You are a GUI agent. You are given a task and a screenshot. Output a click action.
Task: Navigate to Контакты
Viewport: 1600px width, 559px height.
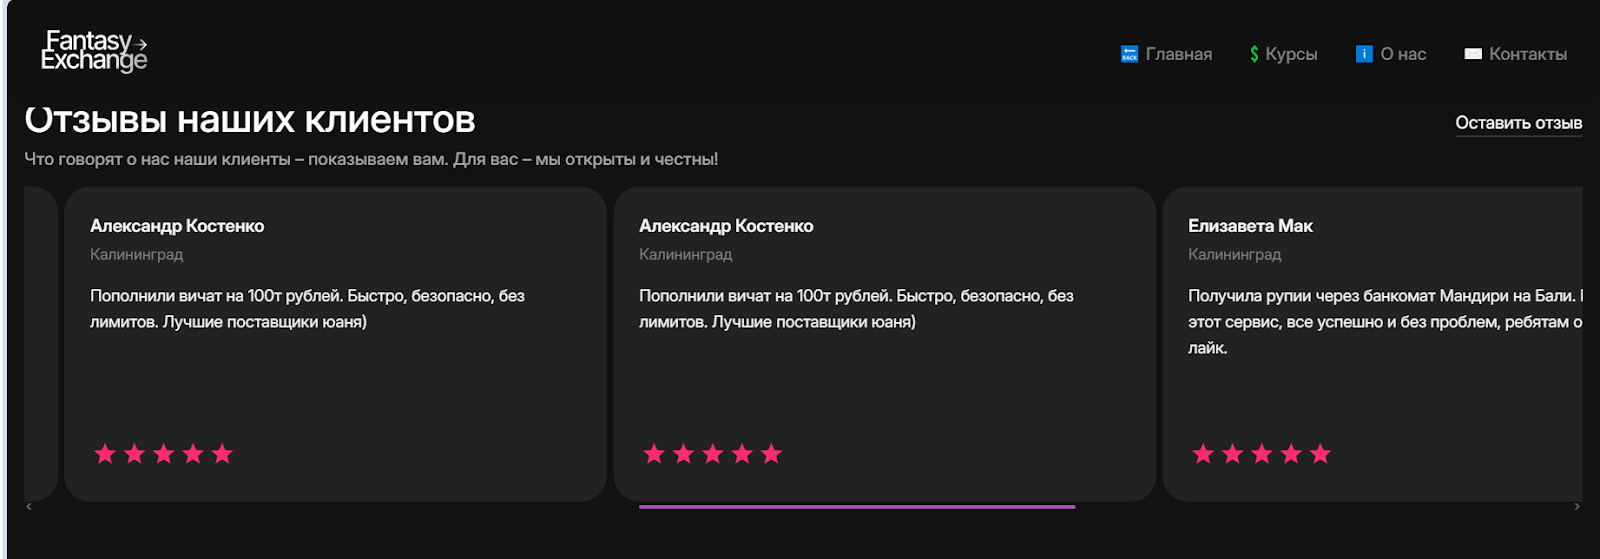click(1527, 54)
